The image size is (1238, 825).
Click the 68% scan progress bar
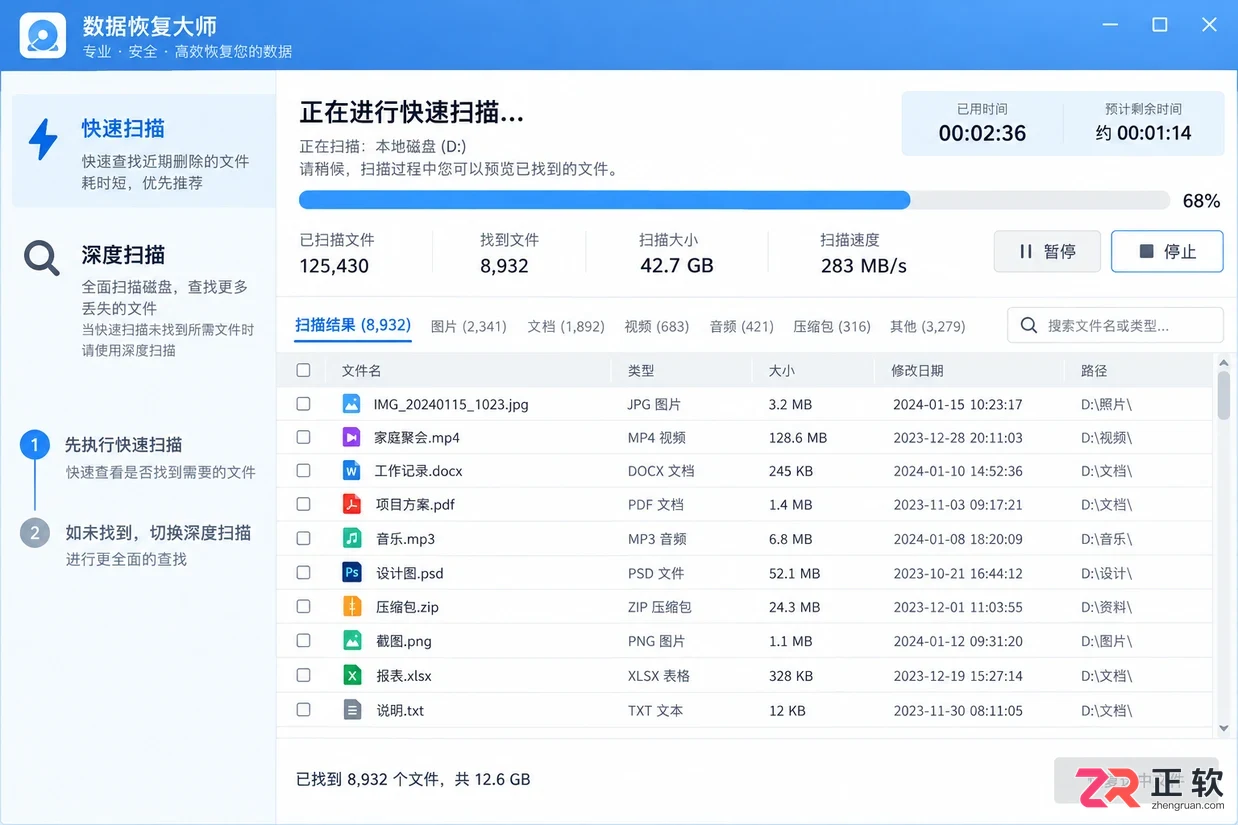(x=734, y=200)
